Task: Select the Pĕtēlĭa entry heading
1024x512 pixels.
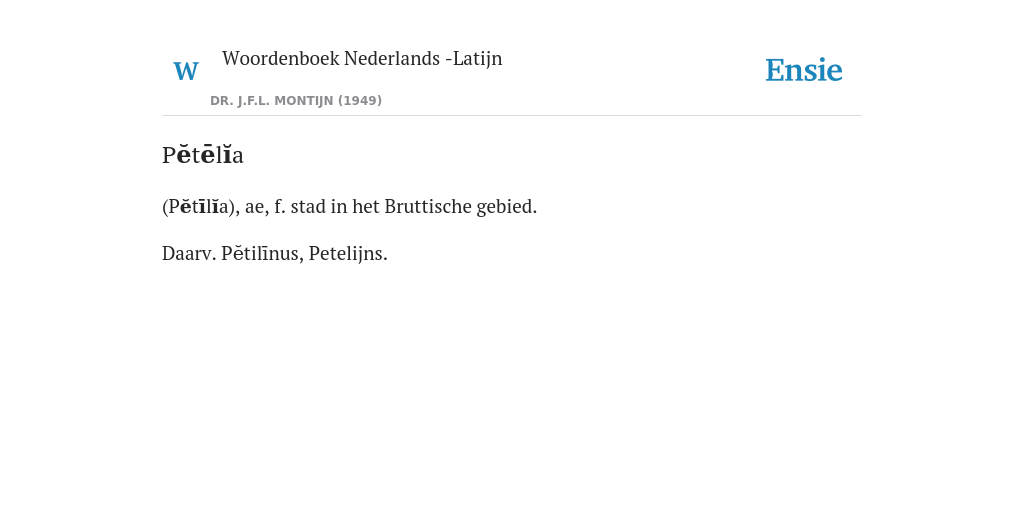Action: pos(202,155)
